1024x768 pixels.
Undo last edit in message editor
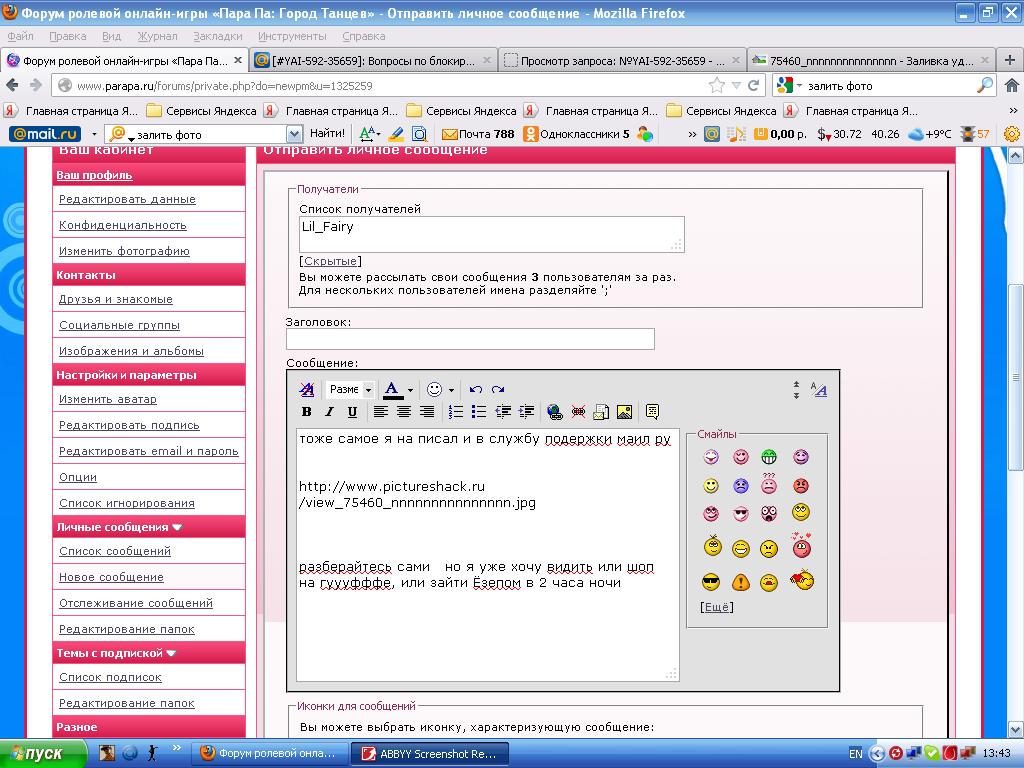click(x=475, y=390)
